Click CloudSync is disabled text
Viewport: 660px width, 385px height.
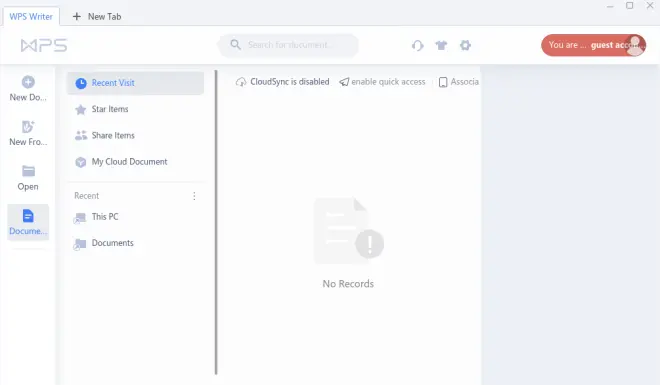click(x=290, y=82)
